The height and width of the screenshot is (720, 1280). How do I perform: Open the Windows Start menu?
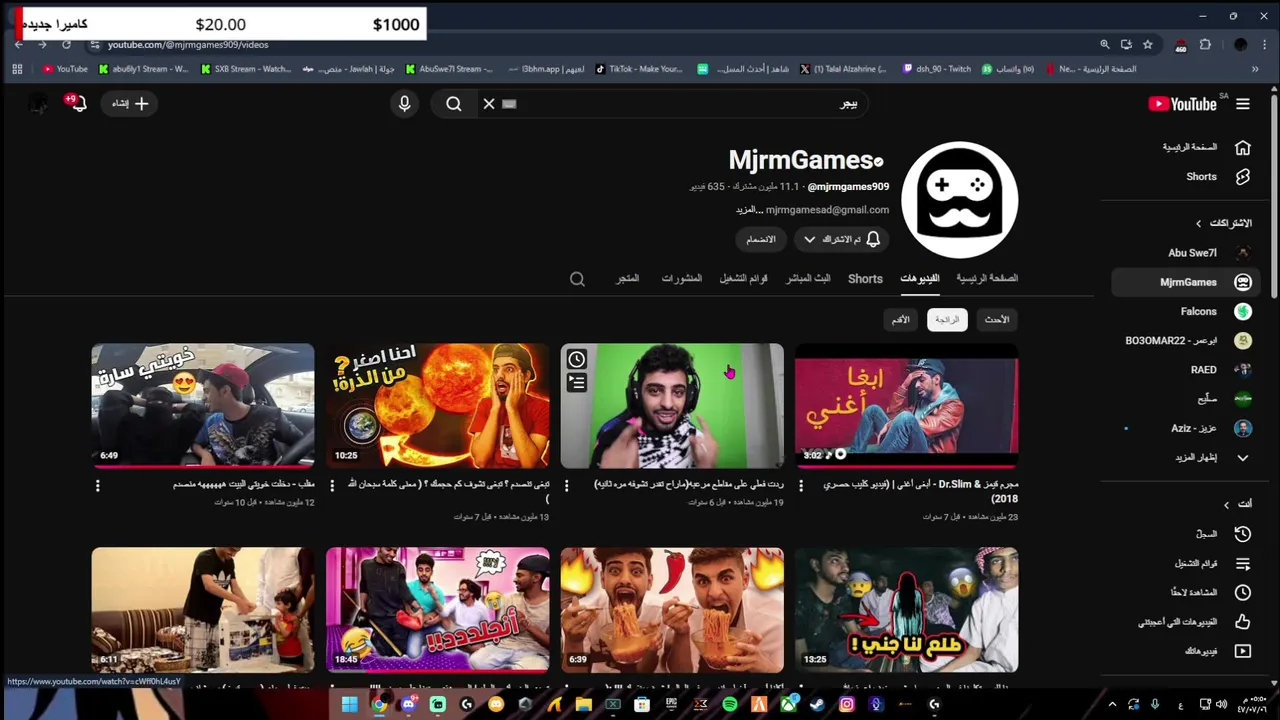349,704
